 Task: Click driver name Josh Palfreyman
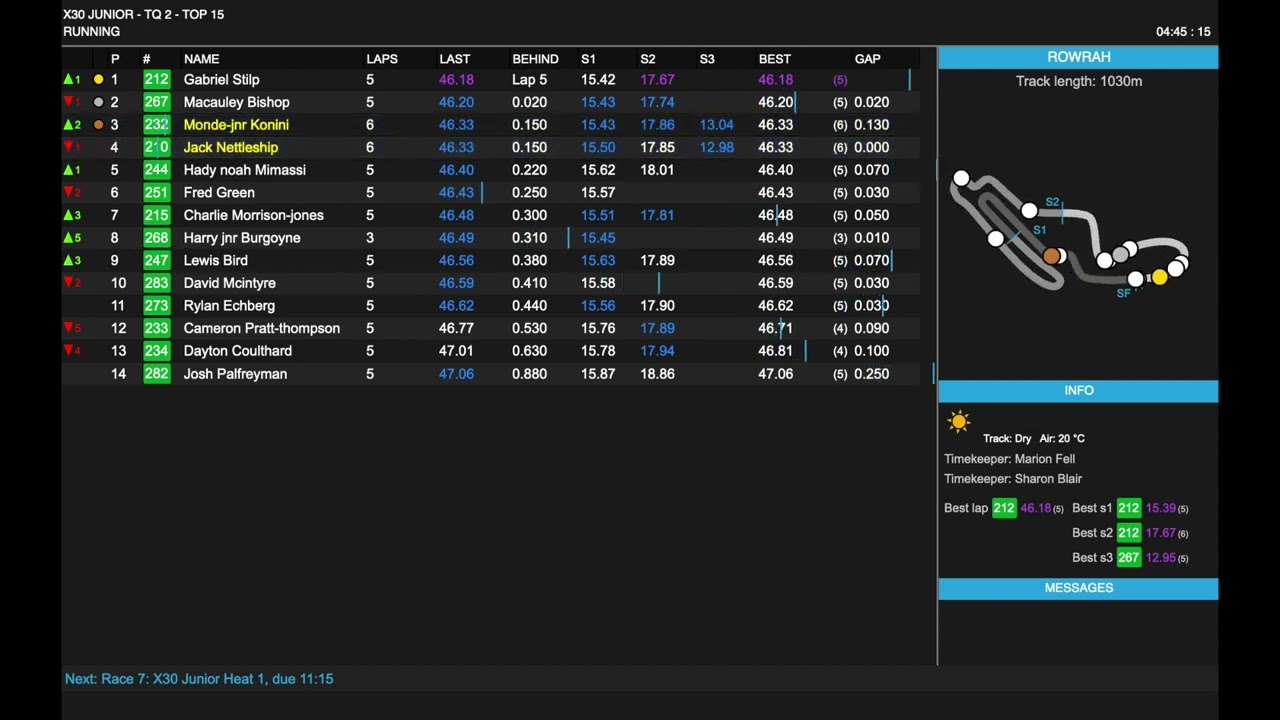235,374
